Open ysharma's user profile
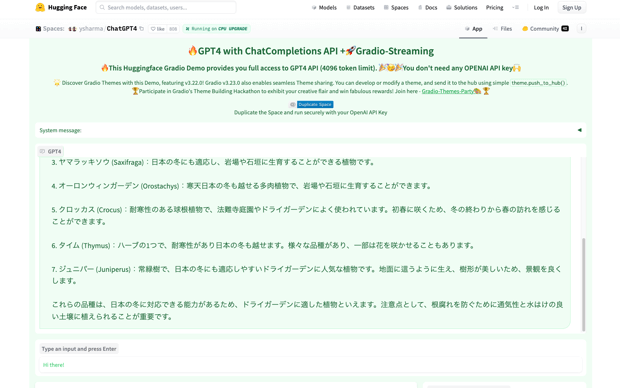620x388 pixels. pos(91,29)
